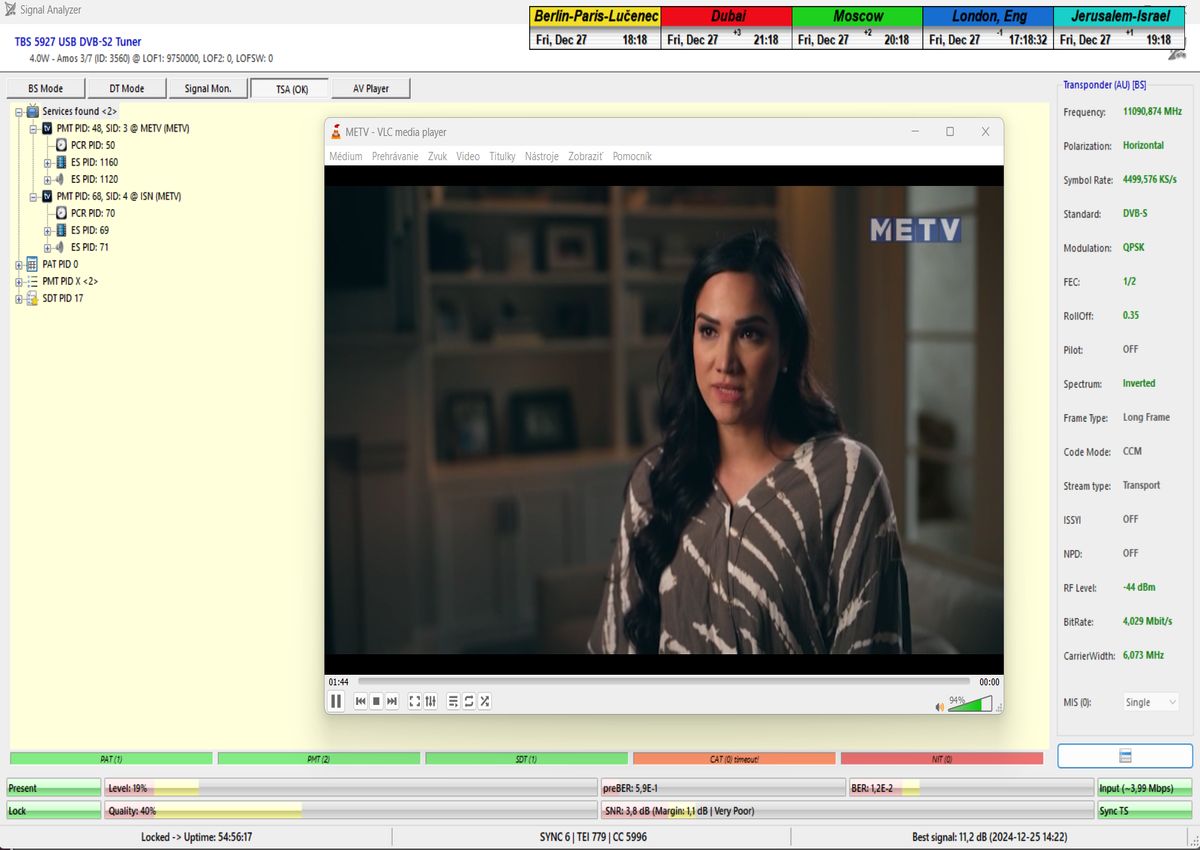Screen dimensions: 1200x850
Task: Click the AV Player button
Action: pyautogui.click(x=370, y=89)
